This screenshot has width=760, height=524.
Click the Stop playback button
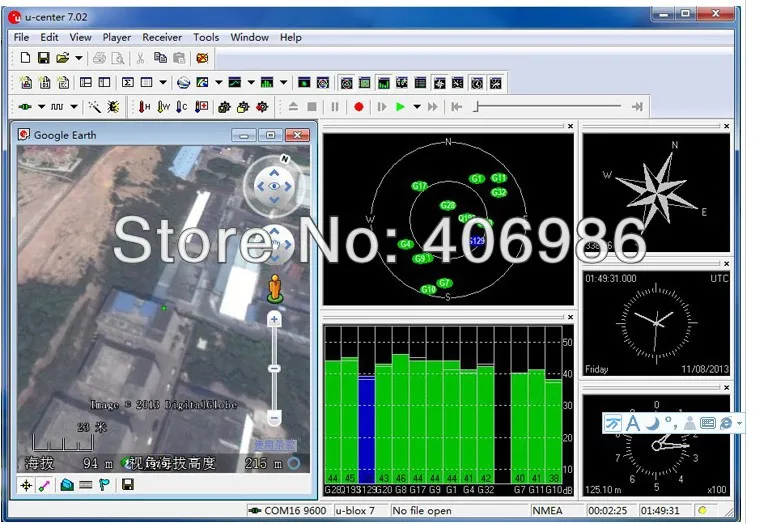click(x=312, y=107)
